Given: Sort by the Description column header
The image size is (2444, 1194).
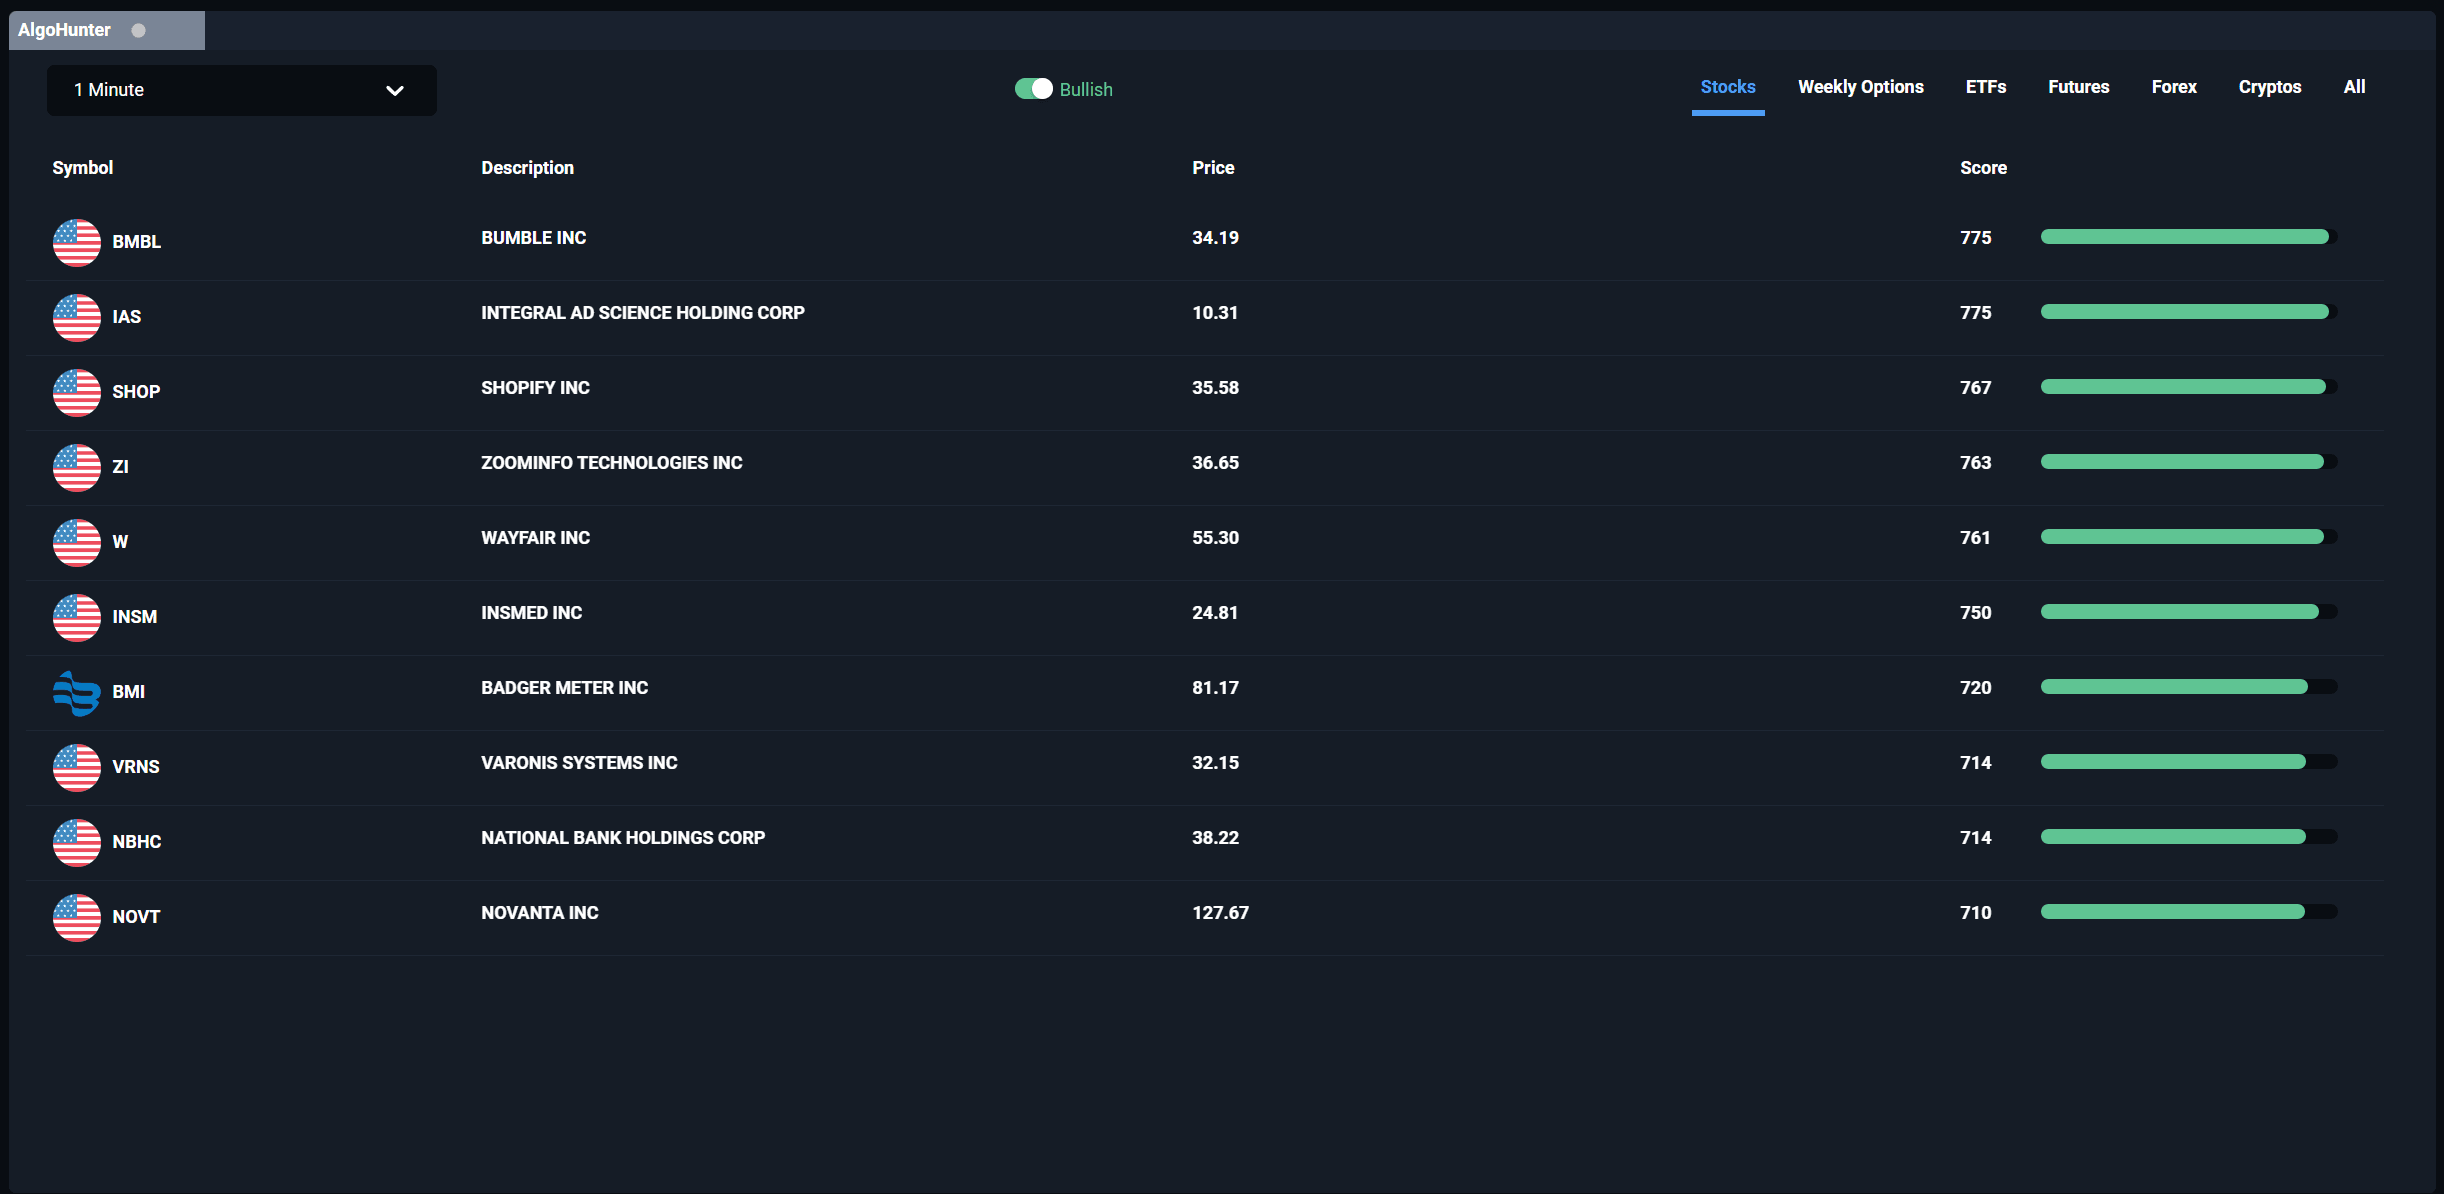Looking at the screenshot, I should coord(528,167).
